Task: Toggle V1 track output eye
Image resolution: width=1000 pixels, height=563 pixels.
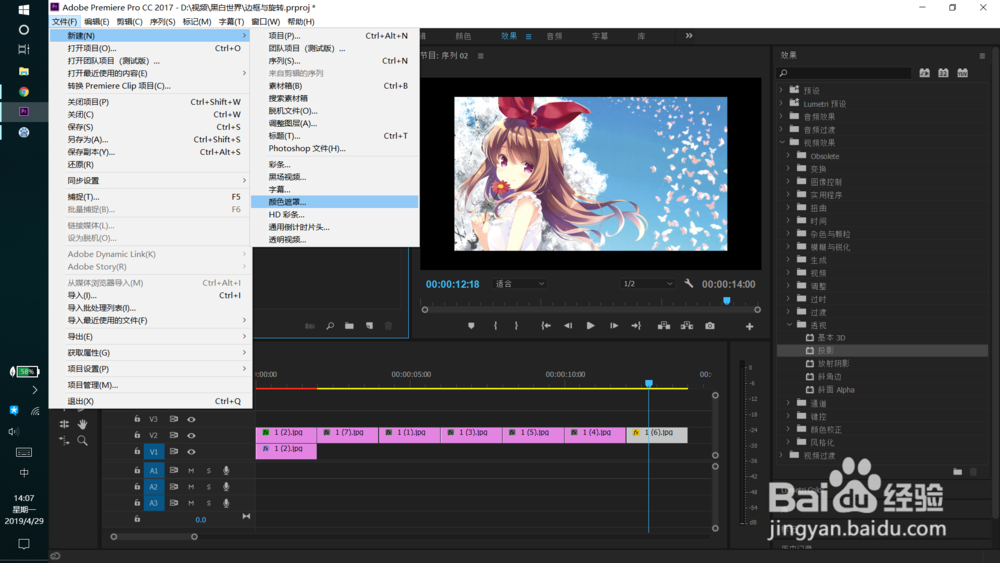Action: coord(191,451)
